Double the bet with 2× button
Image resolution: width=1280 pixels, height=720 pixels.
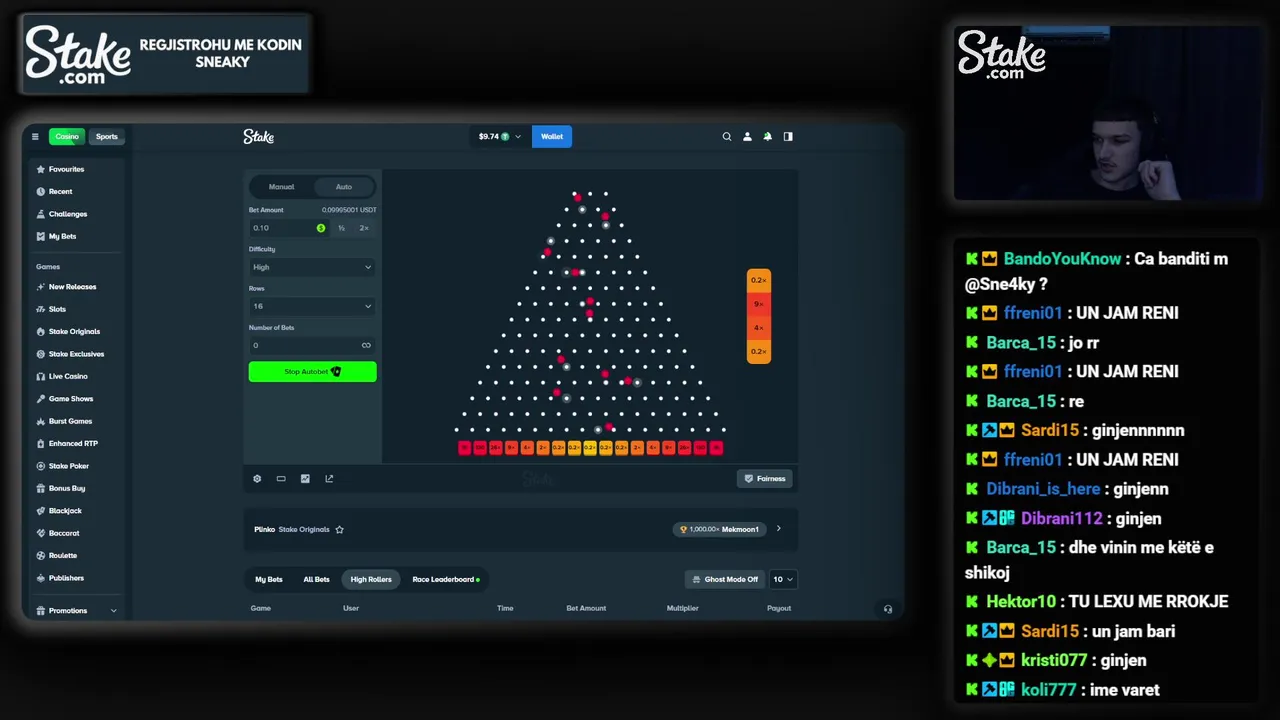pyautogui.click(x=364, y=228)
